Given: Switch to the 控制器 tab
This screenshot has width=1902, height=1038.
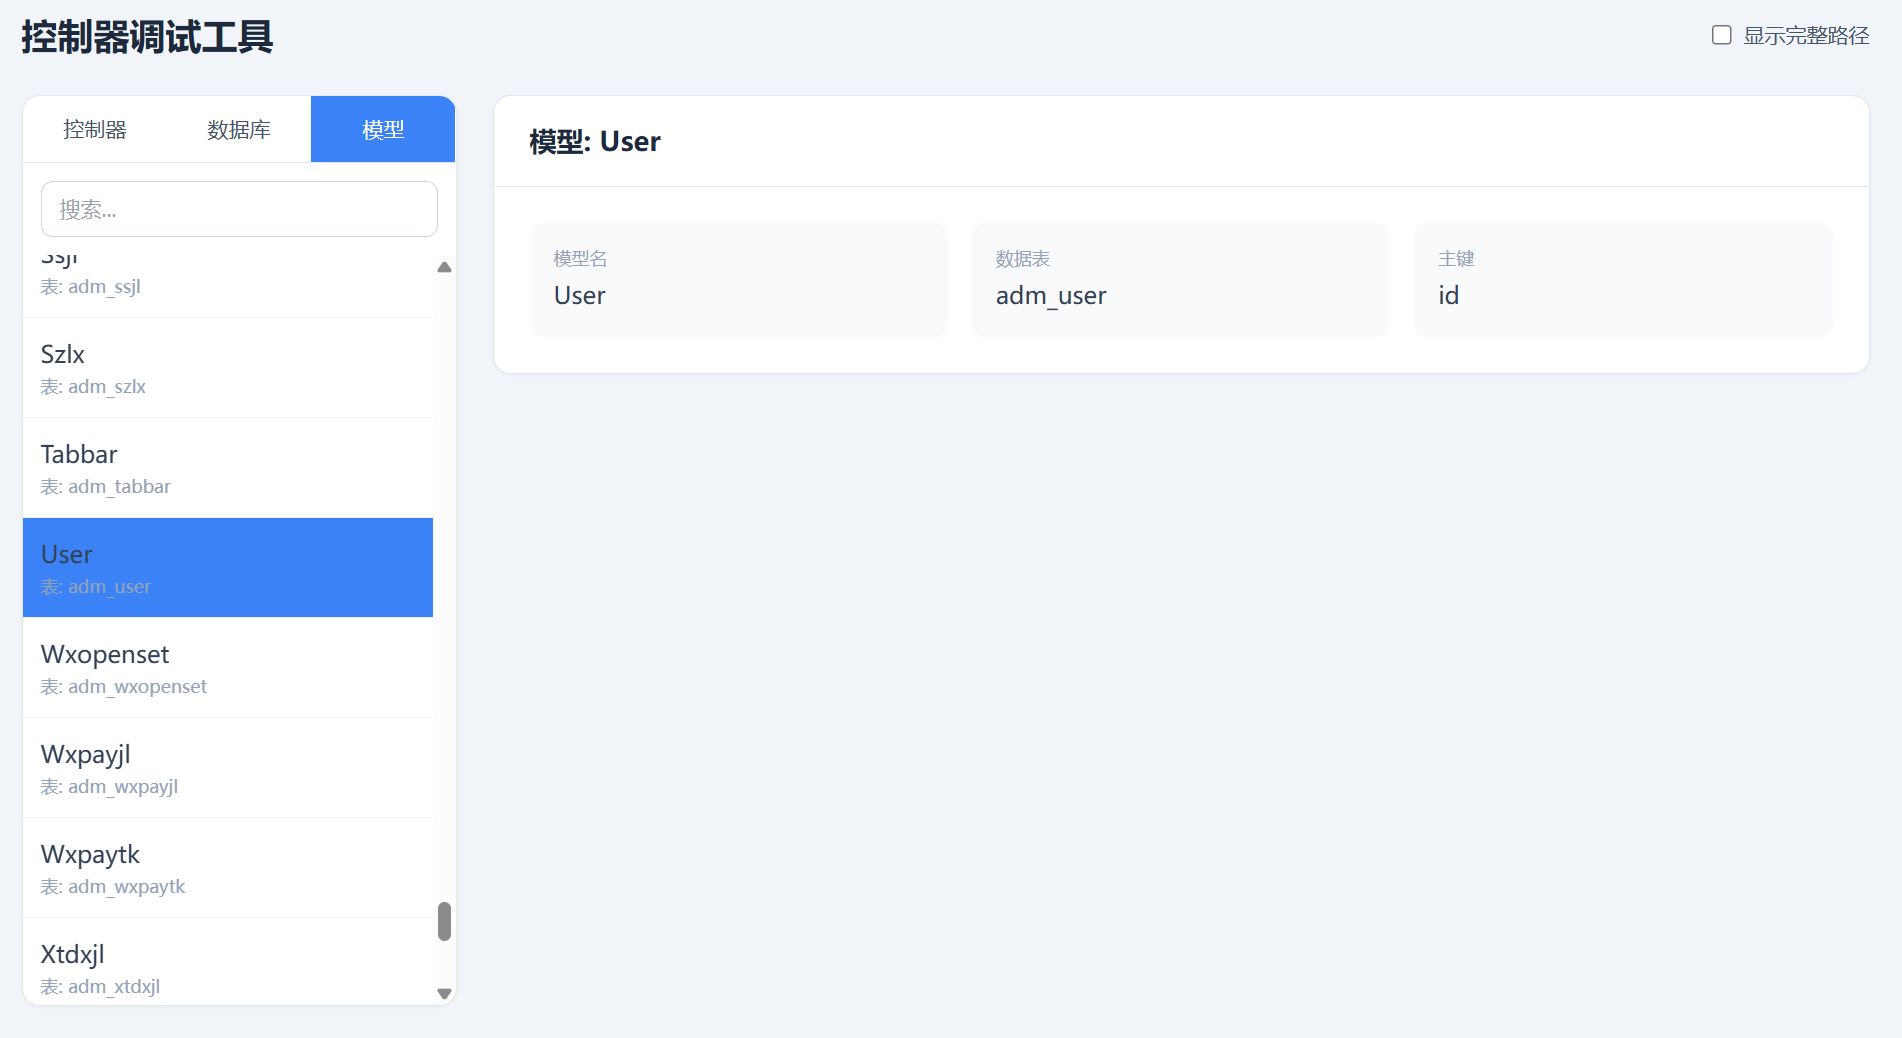Looking at the screenshot, I should coord(95,130).
